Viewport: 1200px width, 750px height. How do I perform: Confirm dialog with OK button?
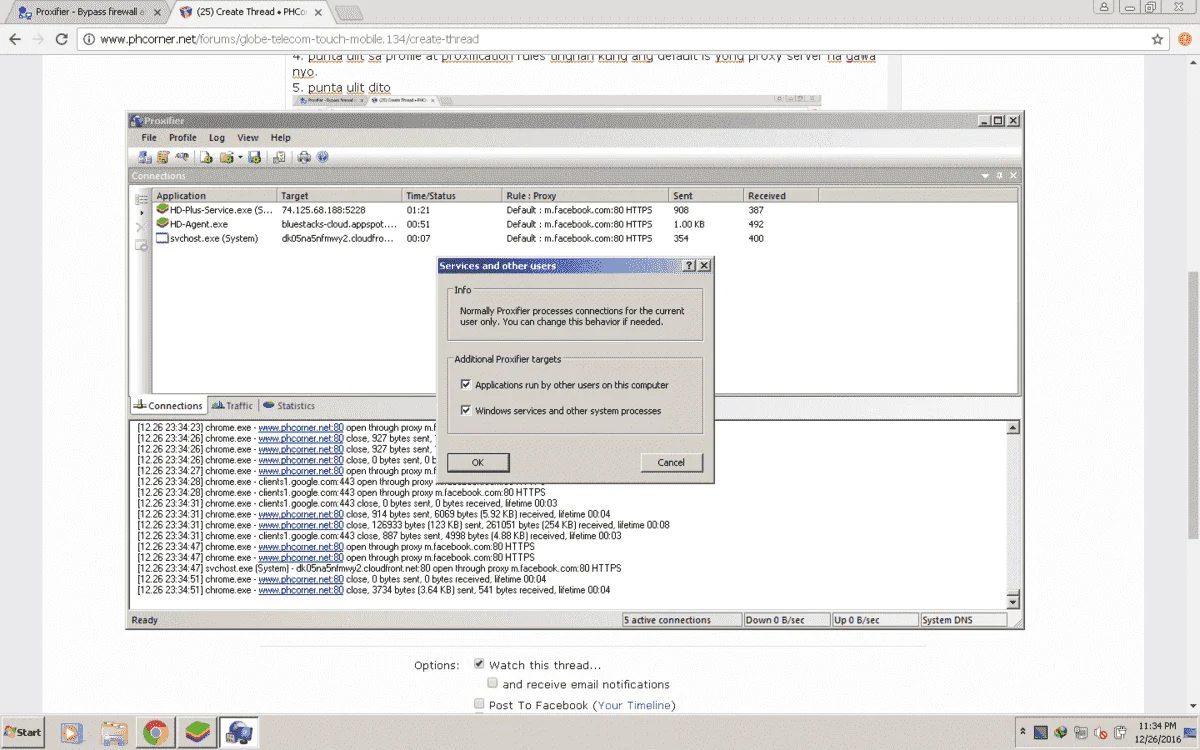pos(478,462)
